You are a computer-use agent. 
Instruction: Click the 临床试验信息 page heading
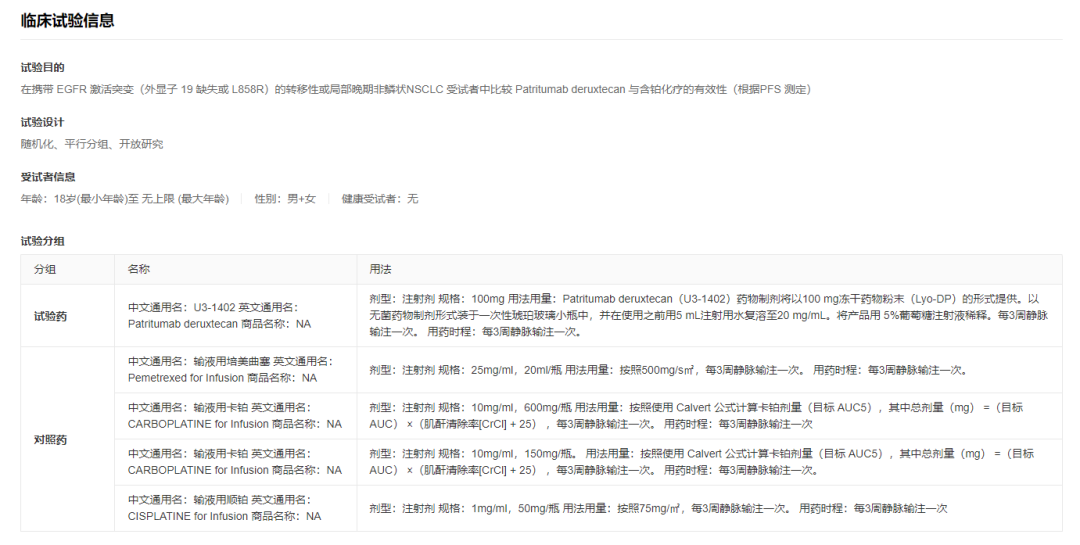click(x=68, y=20)
